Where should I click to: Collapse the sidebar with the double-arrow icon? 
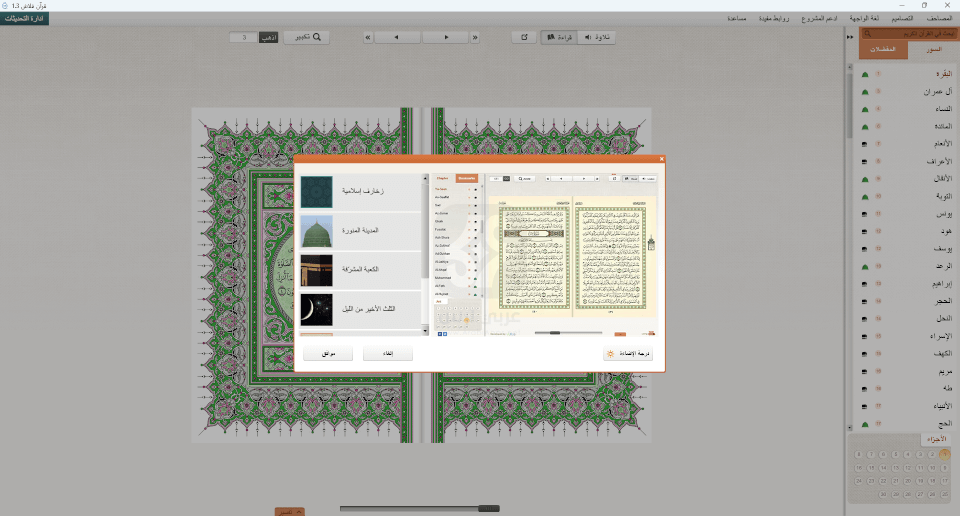point(850,37)
